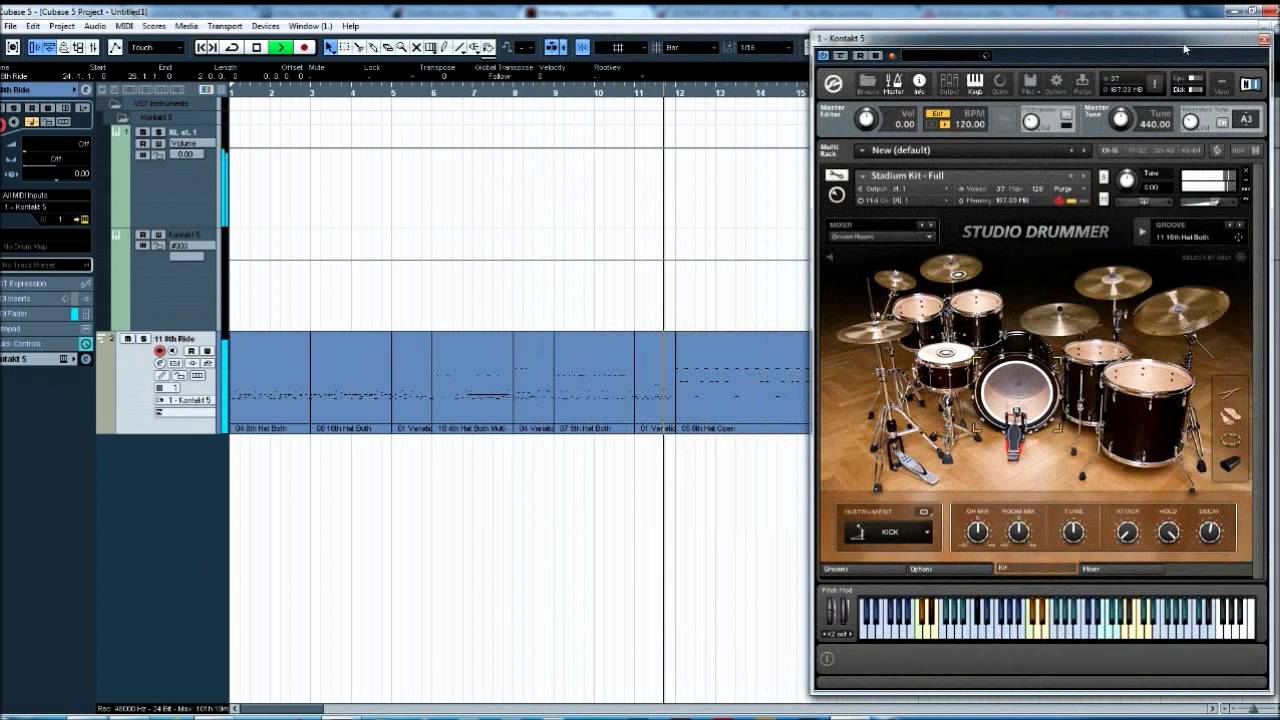Select the Zoom magnifier tool
1280x720 pixels.
click(x=402, y=47)
